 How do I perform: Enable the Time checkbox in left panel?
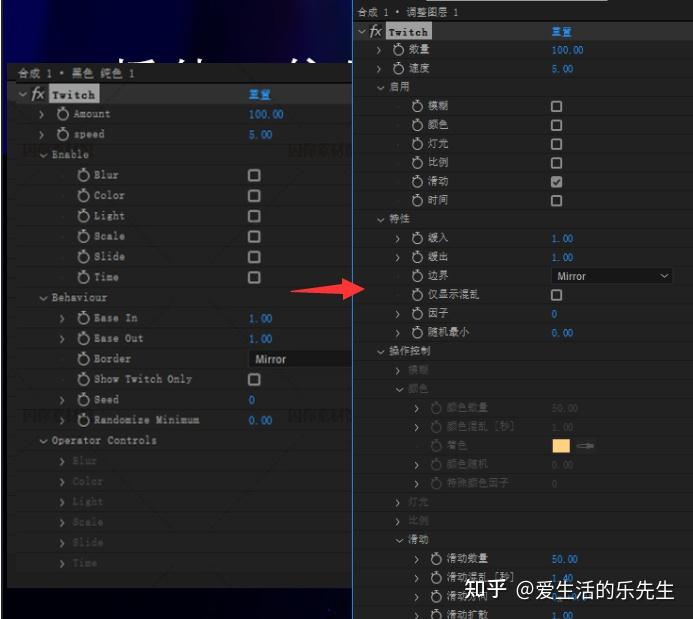pos(254,277)
